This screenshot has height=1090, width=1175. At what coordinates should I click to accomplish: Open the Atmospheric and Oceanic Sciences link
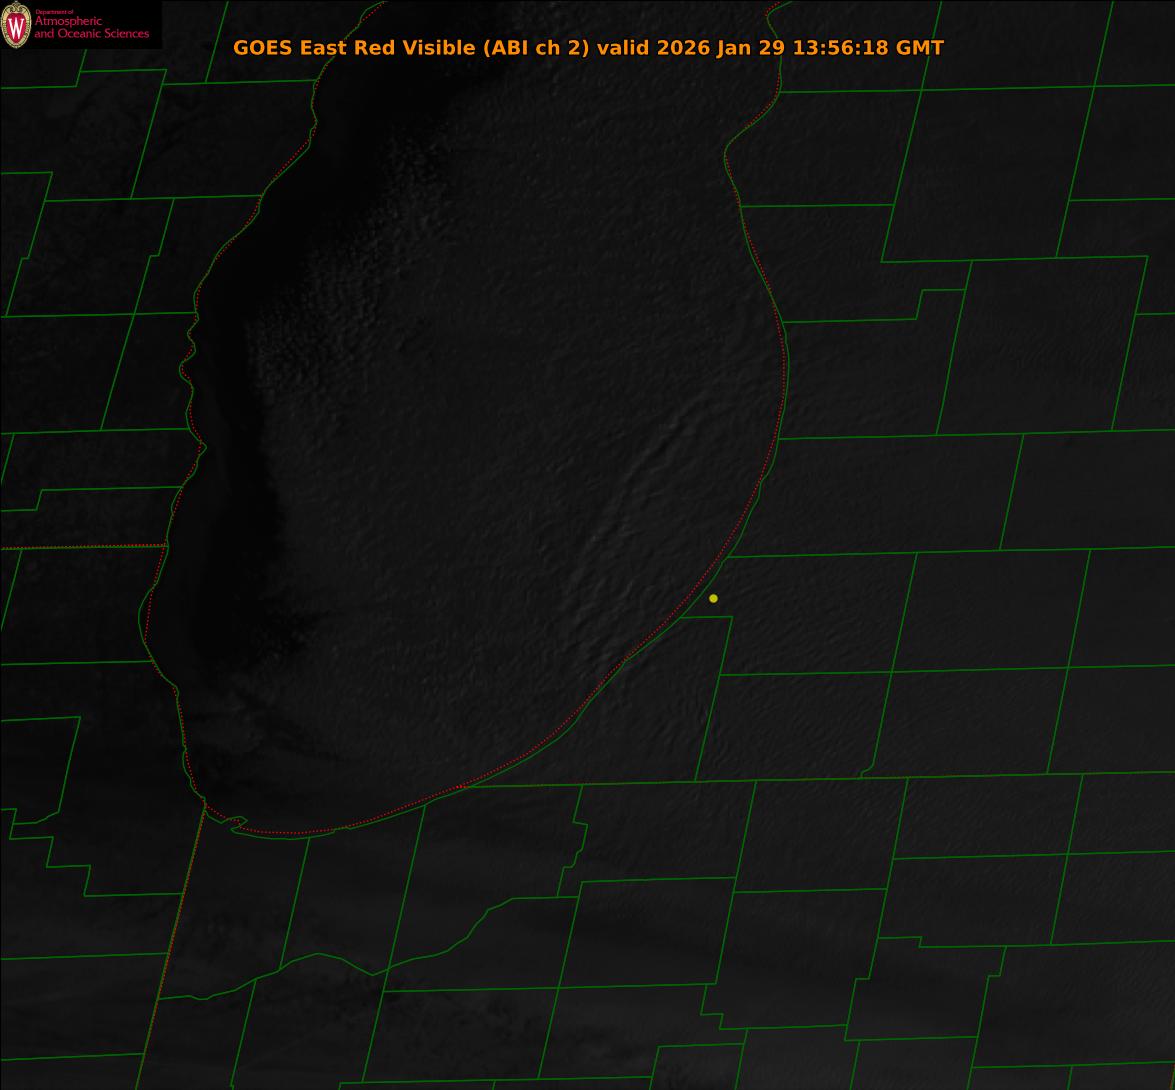point(91,28)
